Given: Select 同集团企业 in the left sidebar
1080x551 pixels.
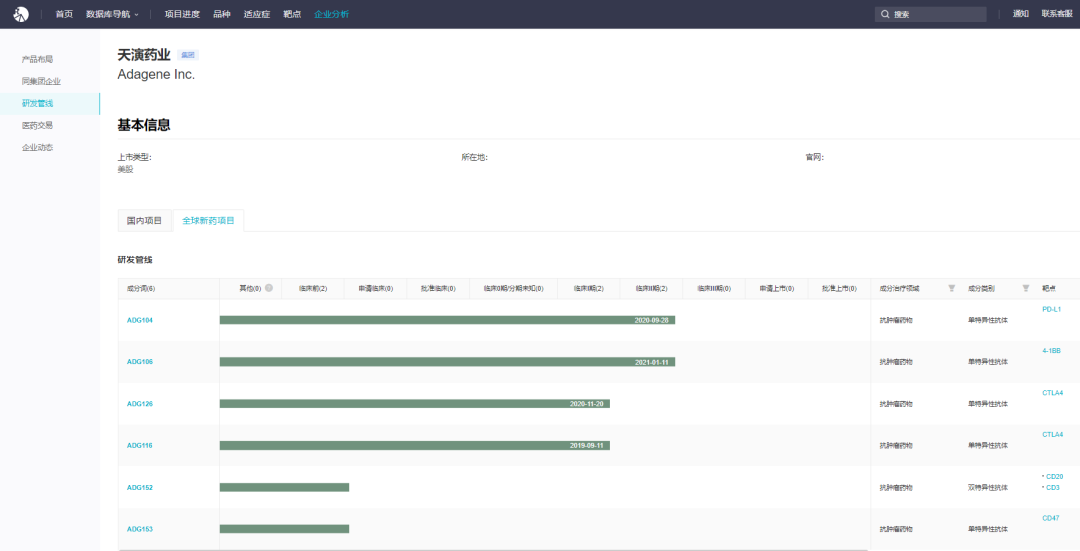Looking at the screenshot, I should coord(41,81).
